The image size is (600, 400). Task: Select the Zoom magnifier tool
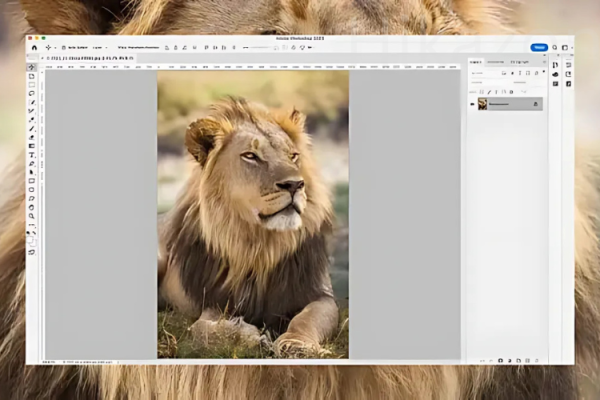click(32, 216)
